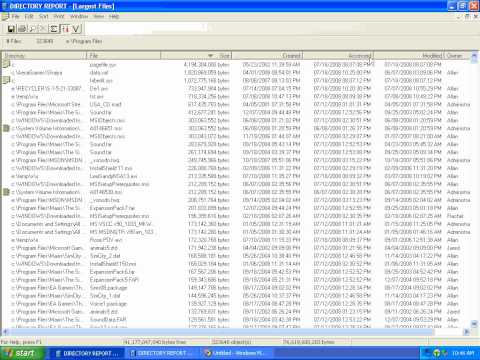Click the vertical scrollbar down arrow

[474, 323]
